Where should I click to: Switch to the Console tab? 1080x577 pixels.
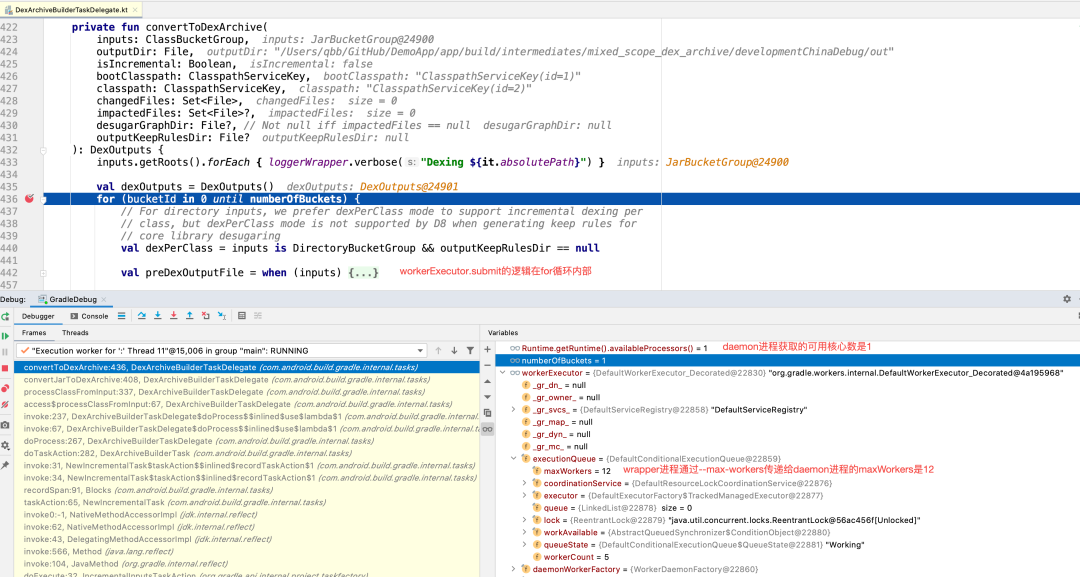[x=90, y=316]
